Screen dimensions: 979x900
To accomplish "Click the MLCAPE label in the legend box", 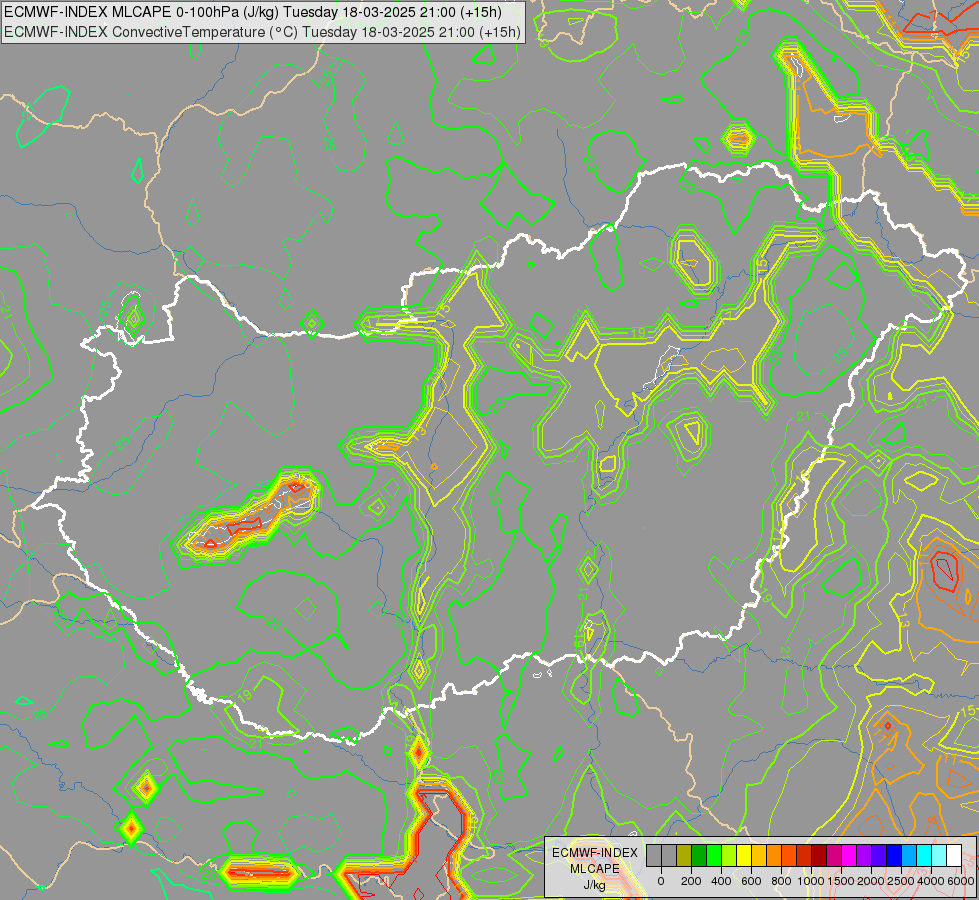I will click(595, 869).
